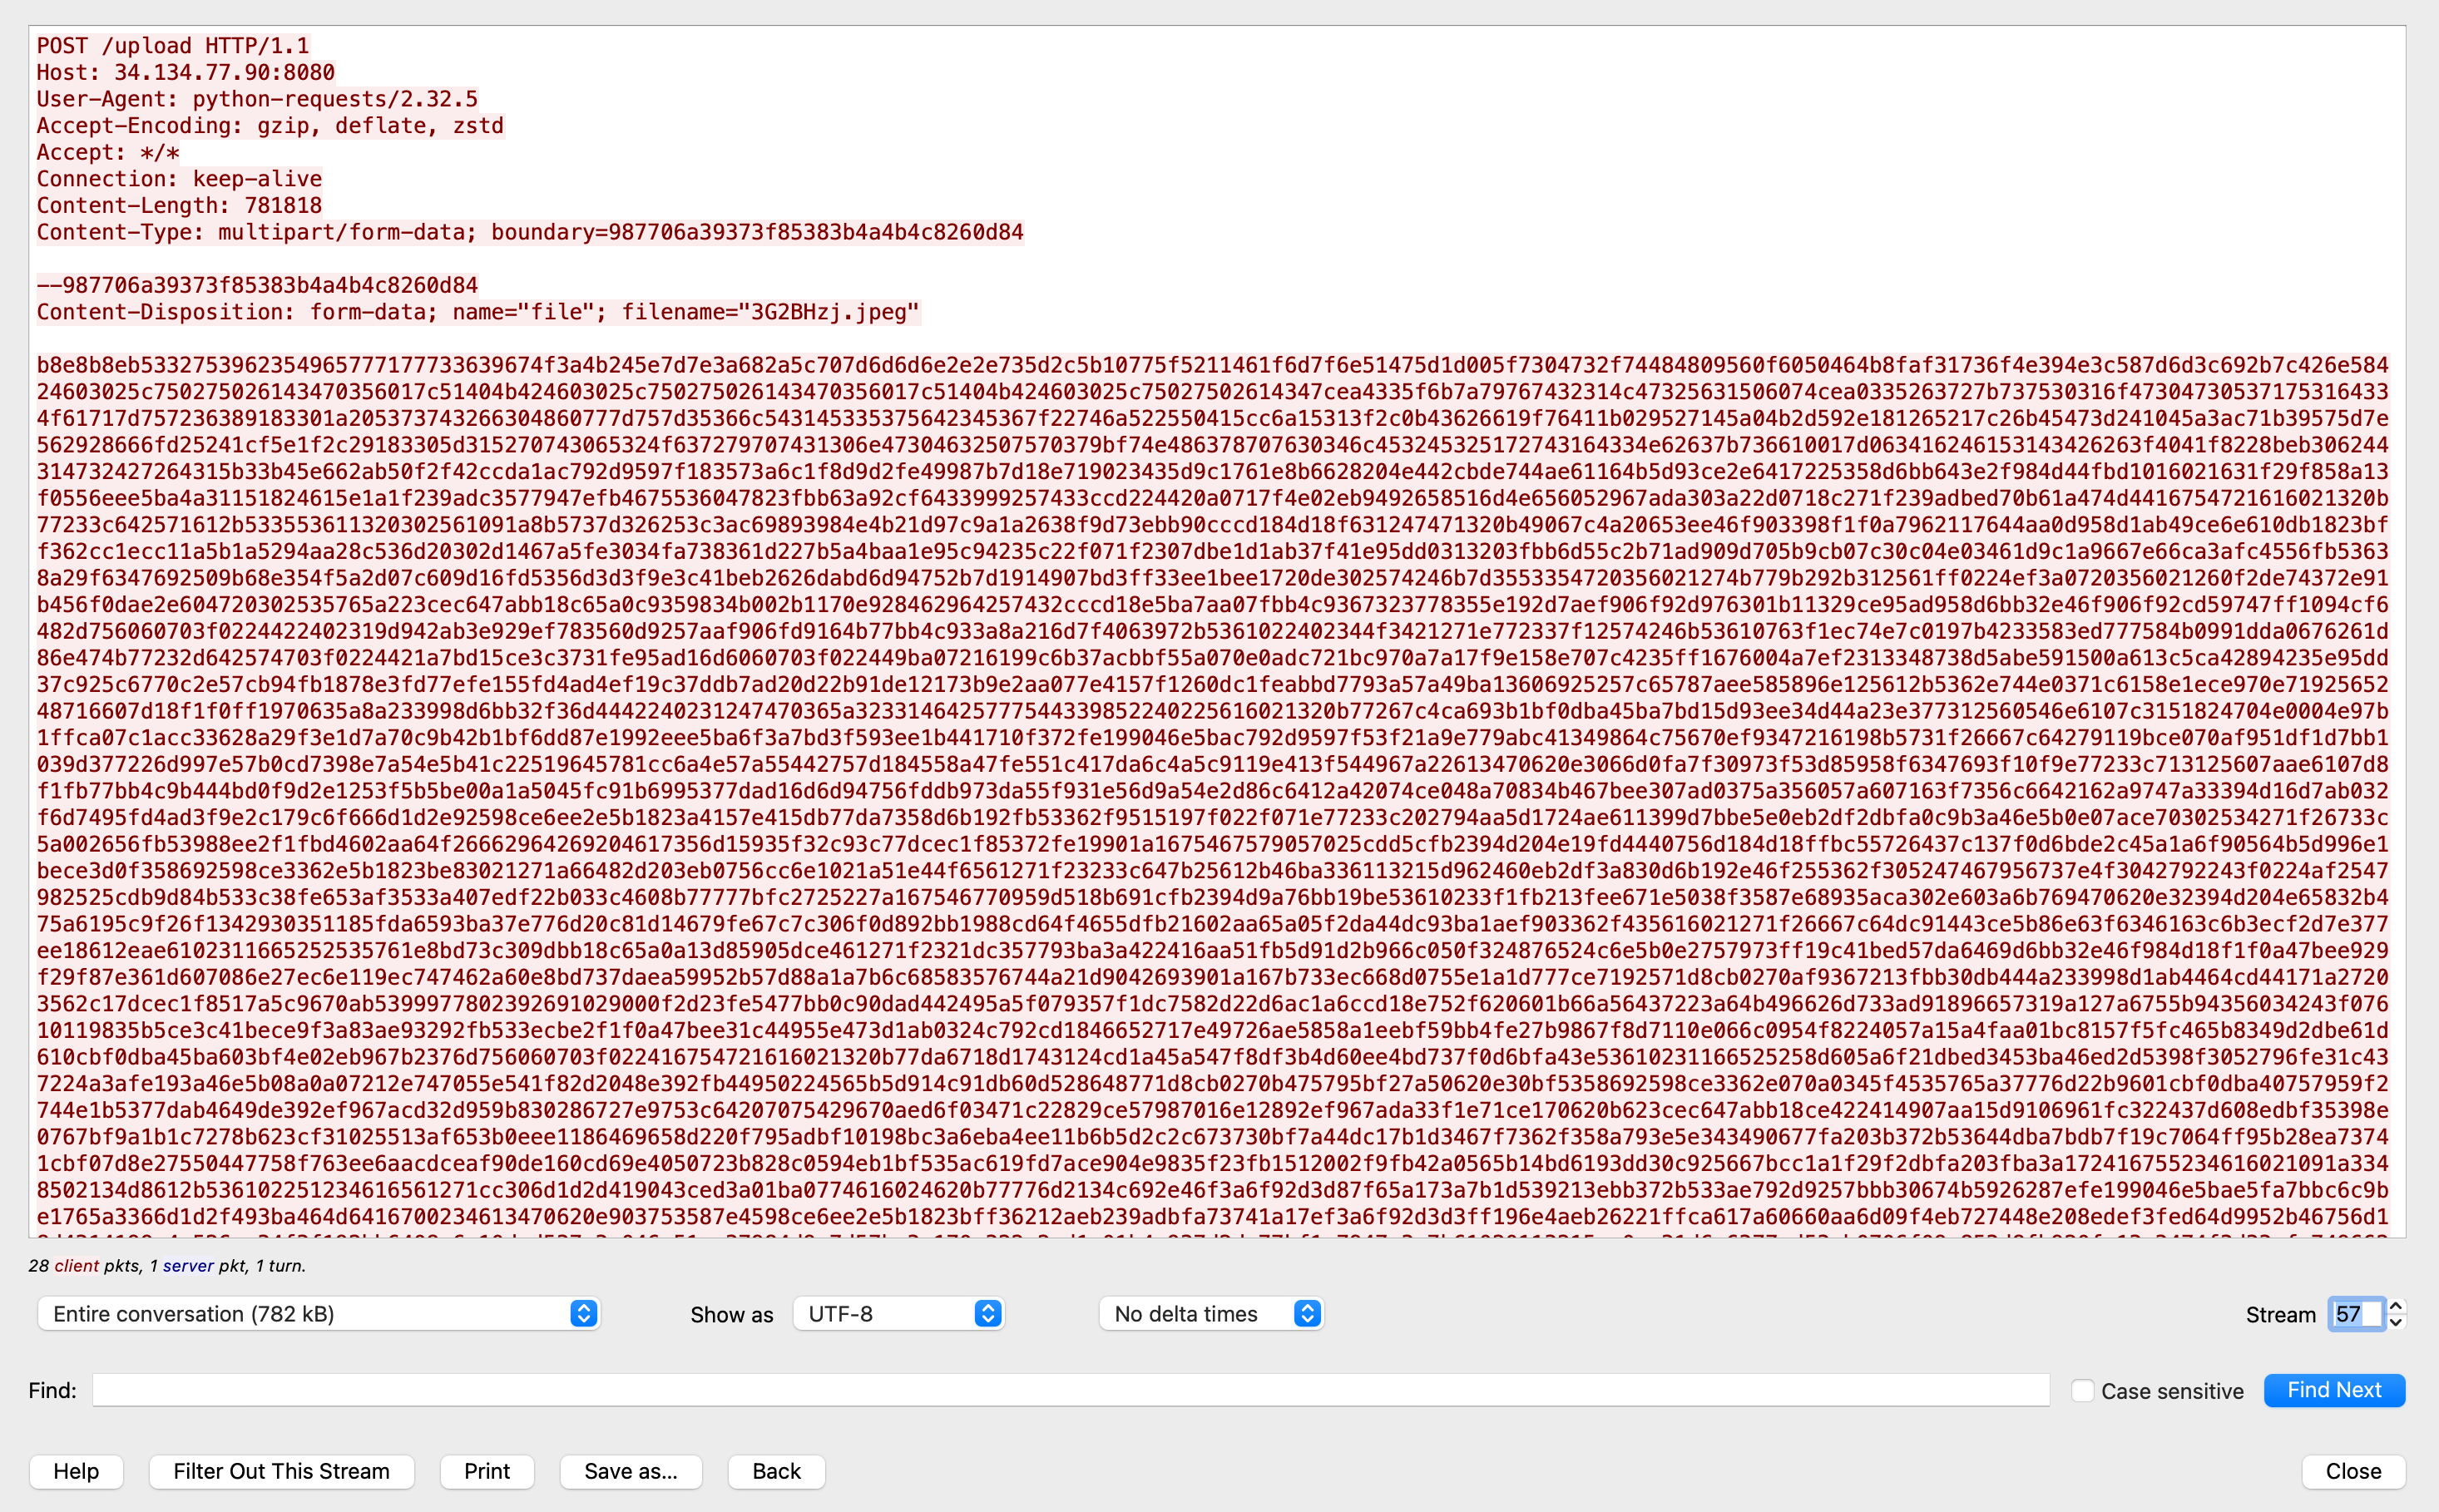Click the Save as... button
Viewport: 2439px width, 1512px height.
630,1471
